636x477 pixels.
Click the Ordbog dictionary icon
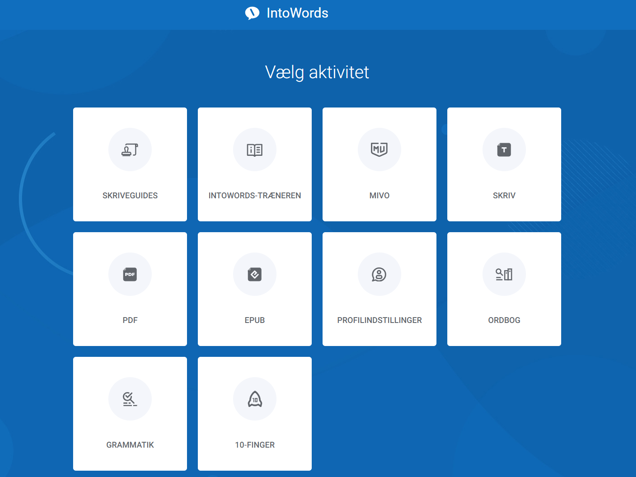coord(504,275)
